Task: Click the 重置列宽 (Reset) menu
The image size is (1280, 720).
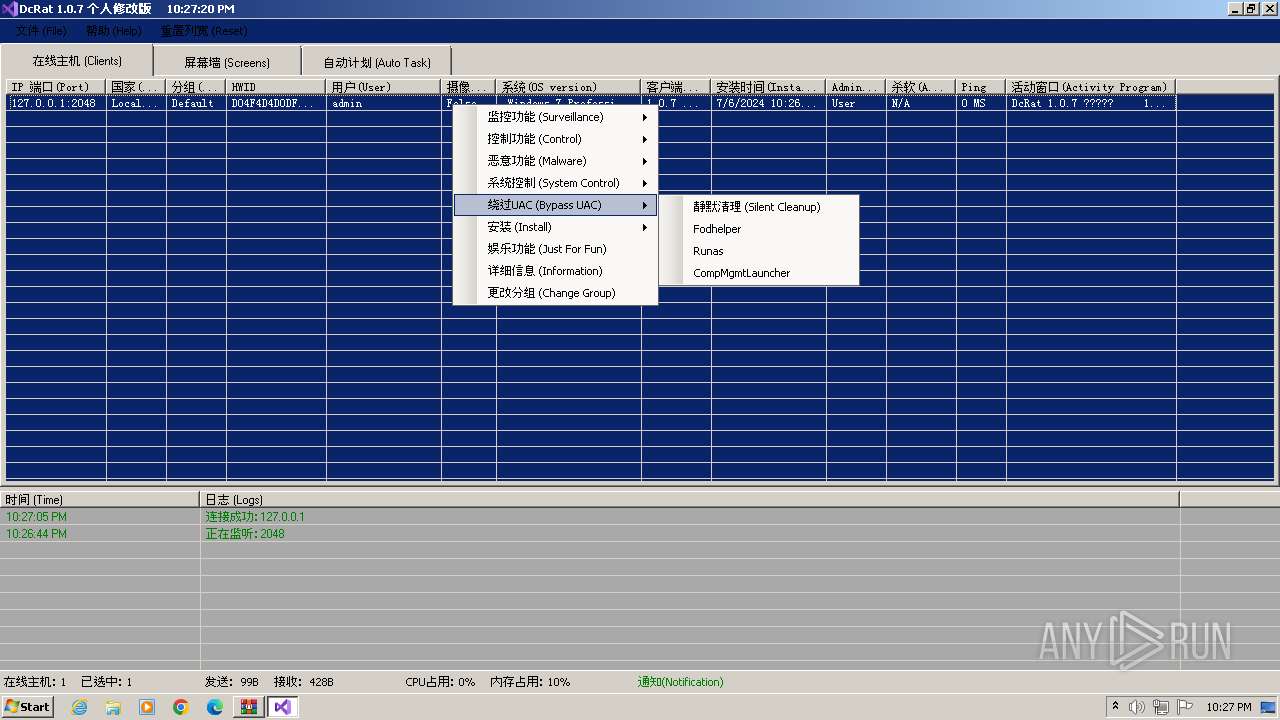Action: pos(204,31)
